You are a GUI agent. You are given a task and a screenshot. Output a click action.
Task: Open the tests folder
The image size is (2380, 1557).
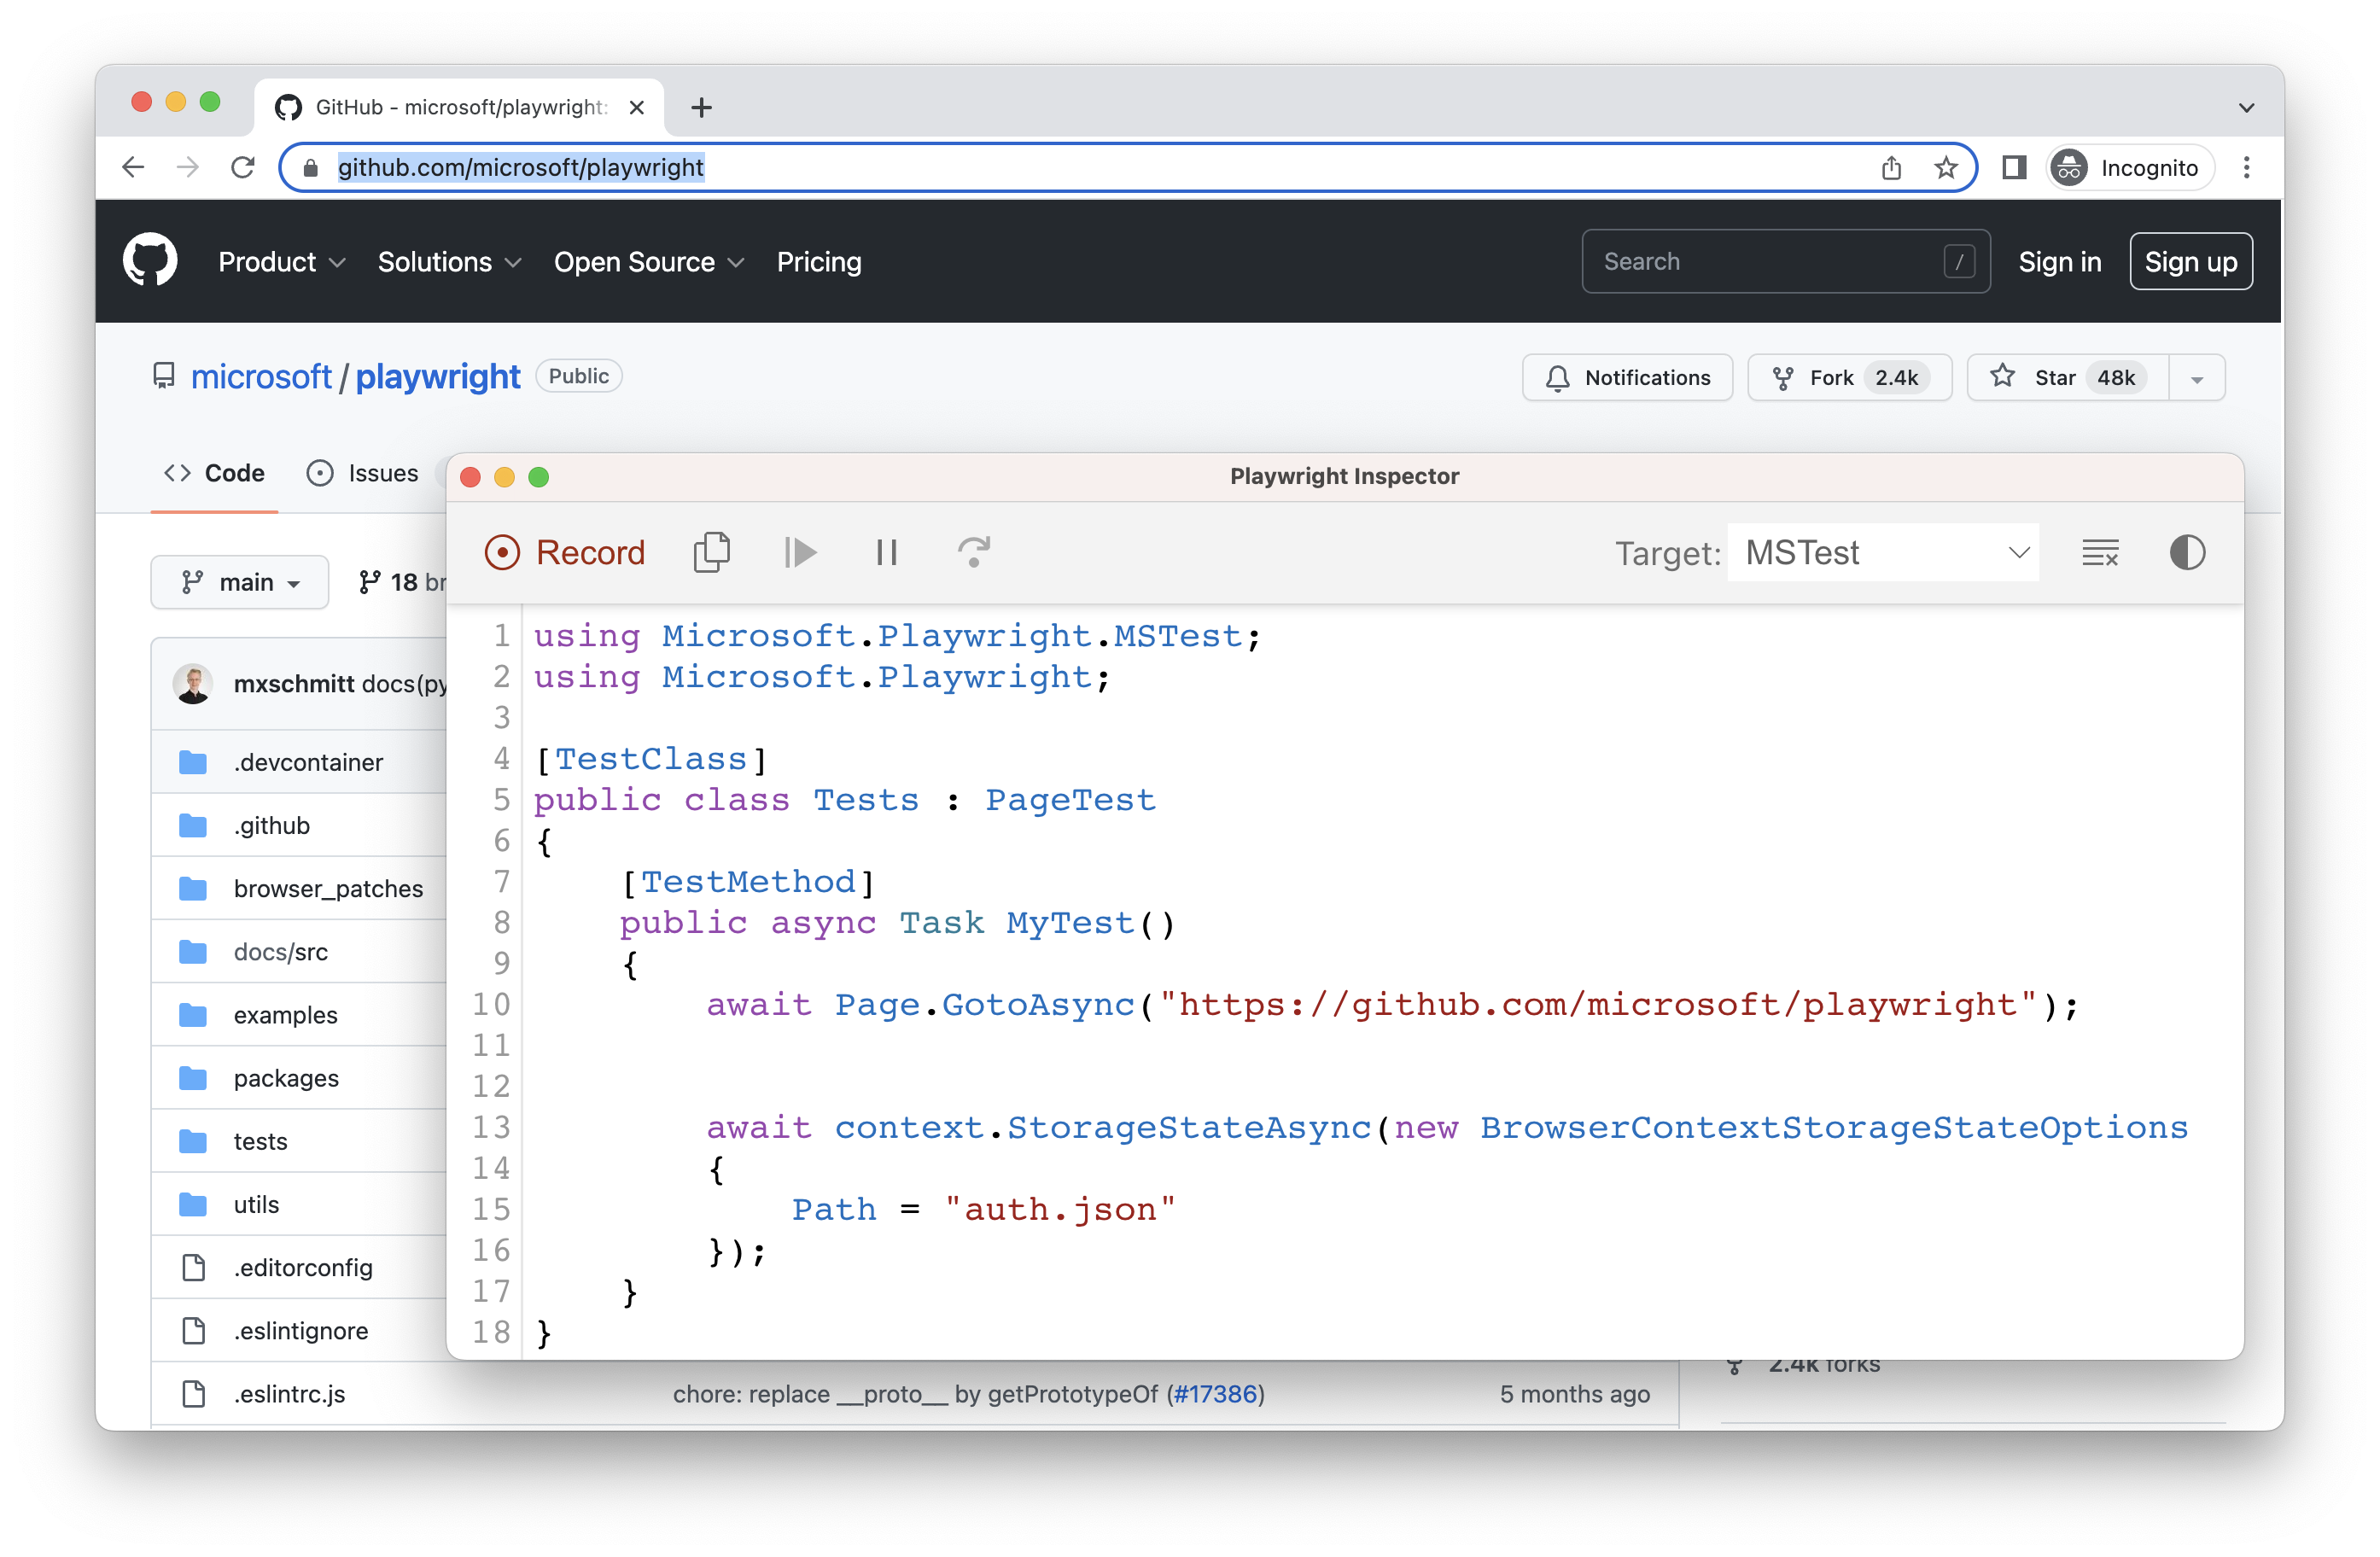[260, 1141]
